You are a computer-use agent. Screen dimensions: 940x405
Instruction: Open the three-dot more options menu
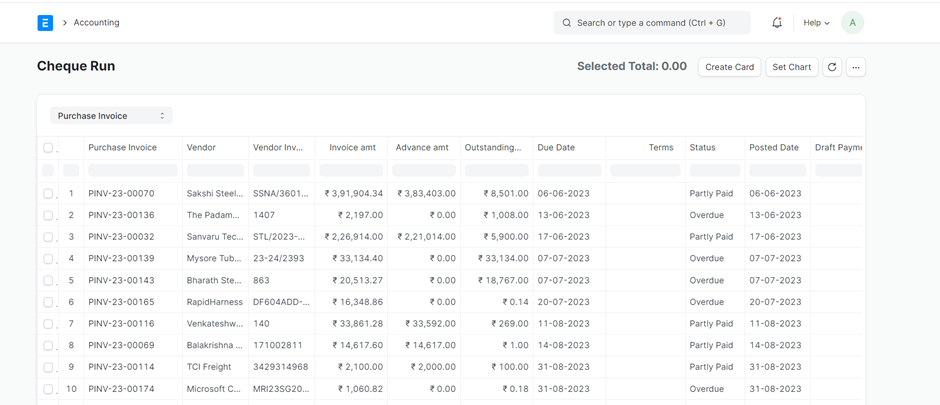[x=856, y=67]
